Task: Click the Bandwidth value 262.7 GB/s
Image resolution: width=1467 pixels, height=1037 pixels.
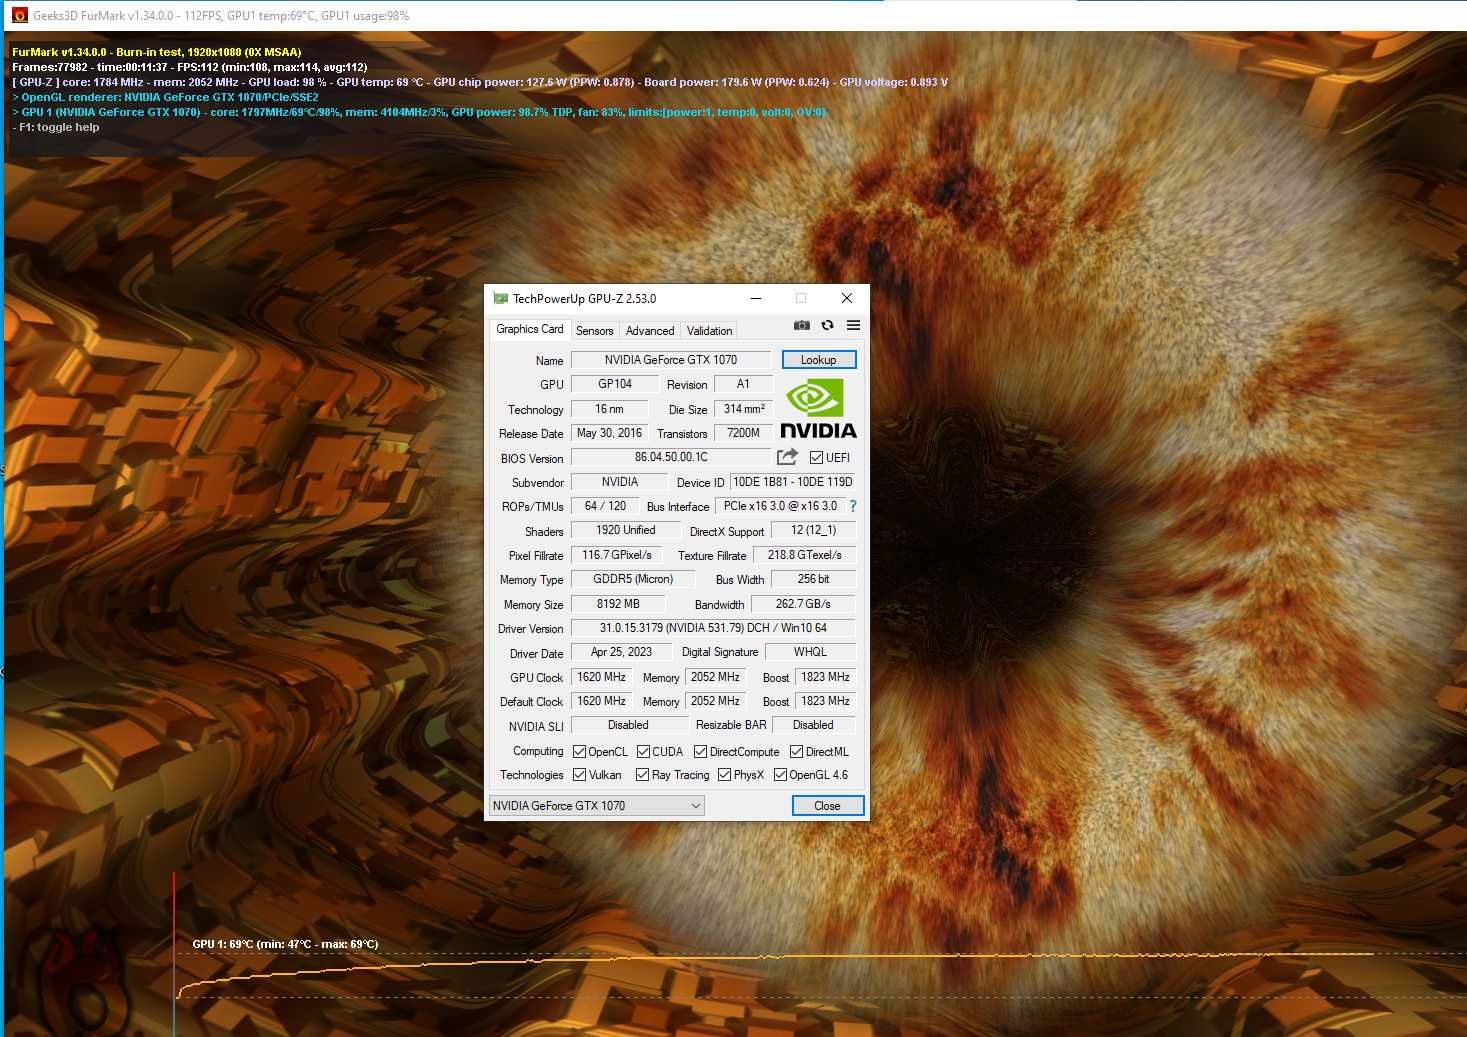Action: (x=803, y=604)
